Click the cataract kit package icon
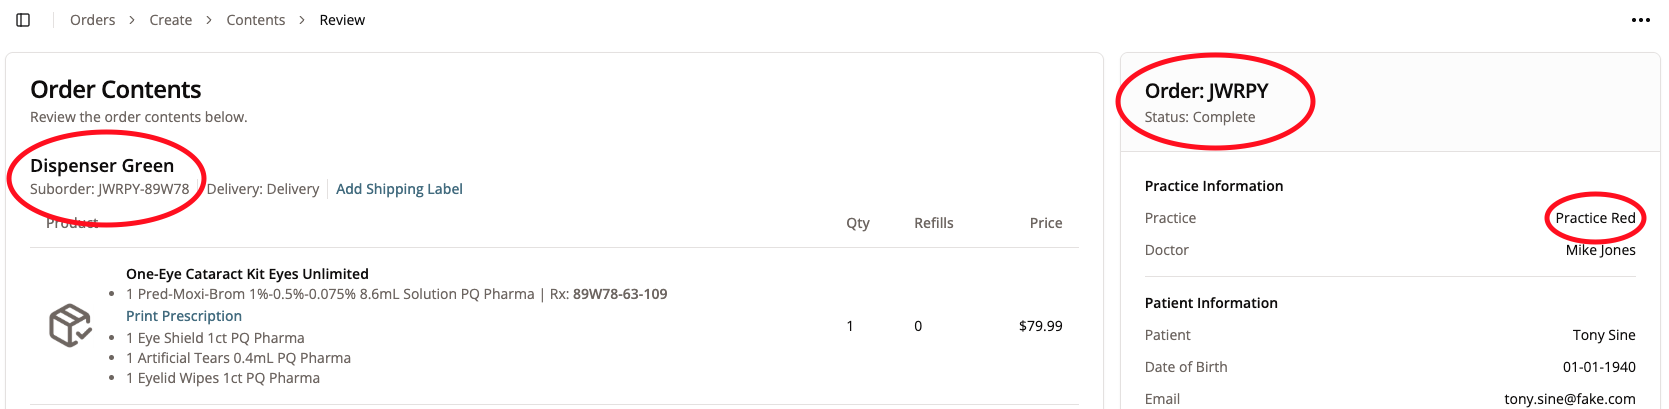 [x=70, y=326]
